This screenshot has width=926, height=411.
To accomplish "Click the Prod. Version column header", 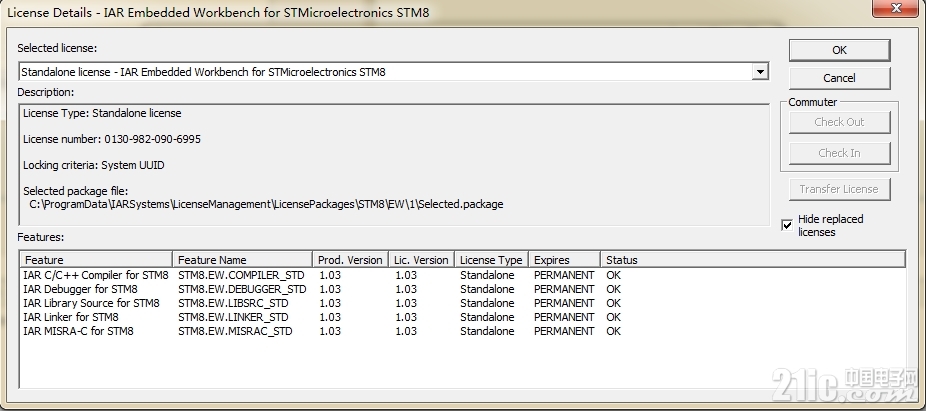I will click(x=350, y=260).
